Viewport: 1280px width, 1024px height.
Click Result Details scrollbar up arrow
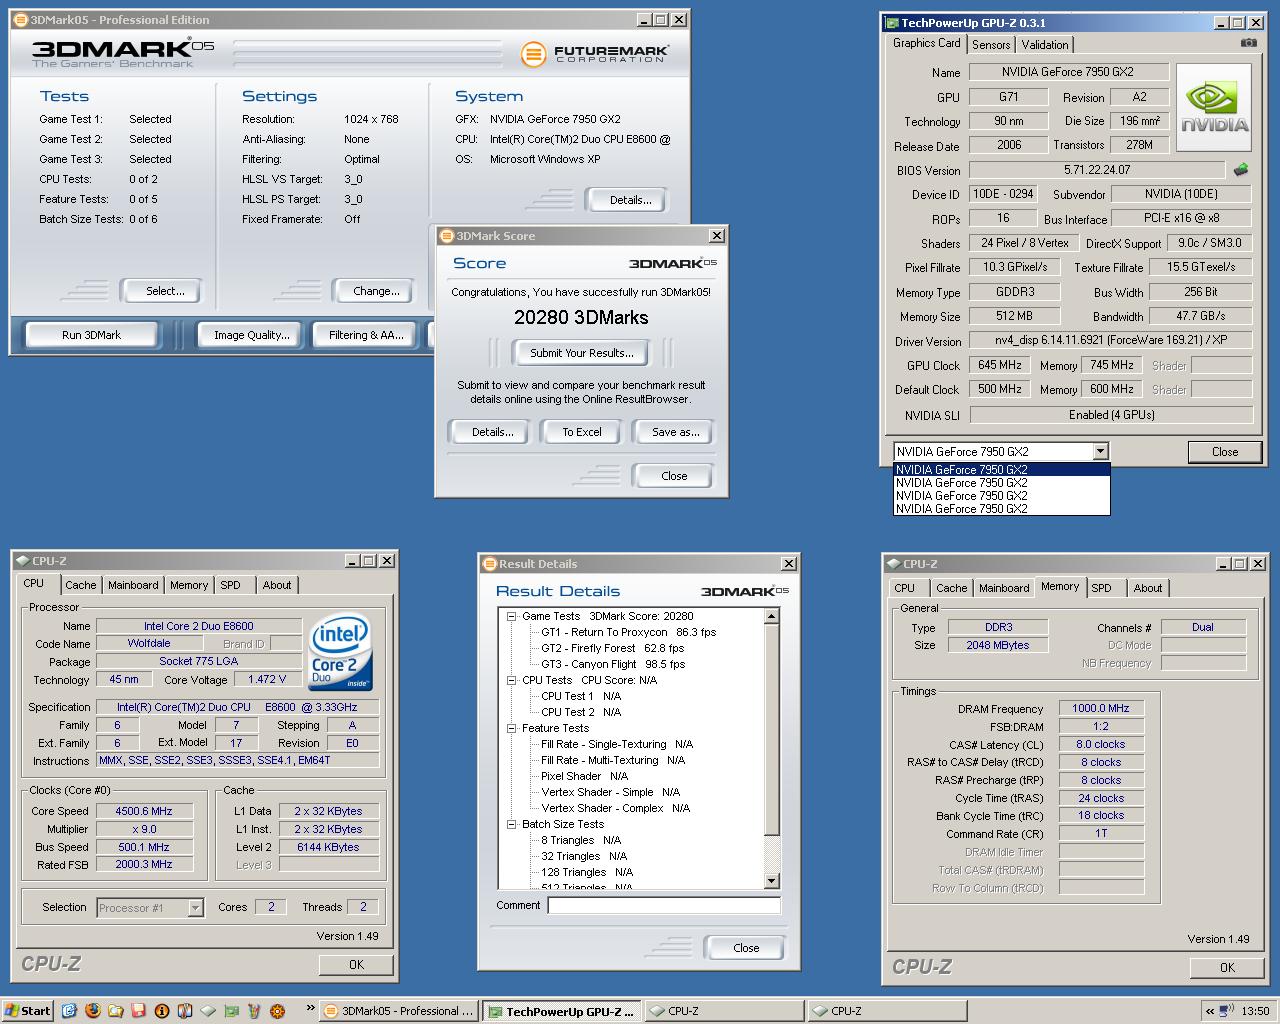pyautogui.click(x=771, y=616)
